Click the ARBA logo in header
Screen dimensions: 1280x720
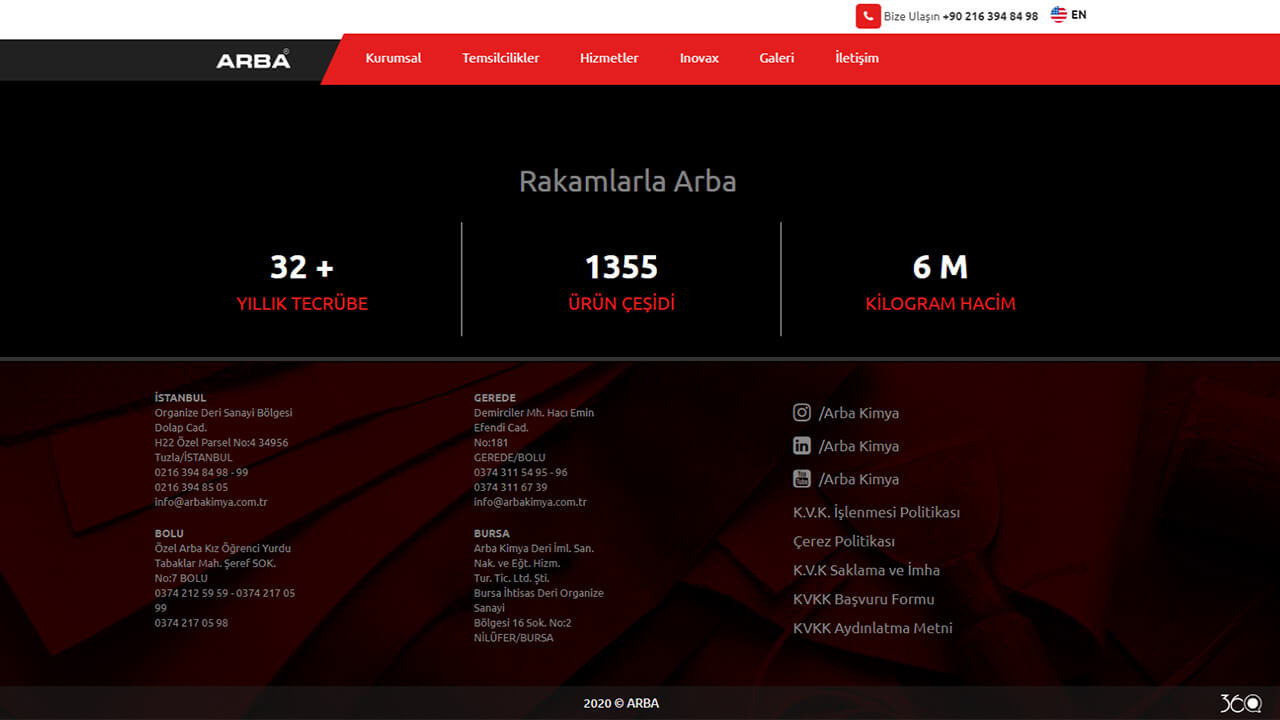click(253, 60)
